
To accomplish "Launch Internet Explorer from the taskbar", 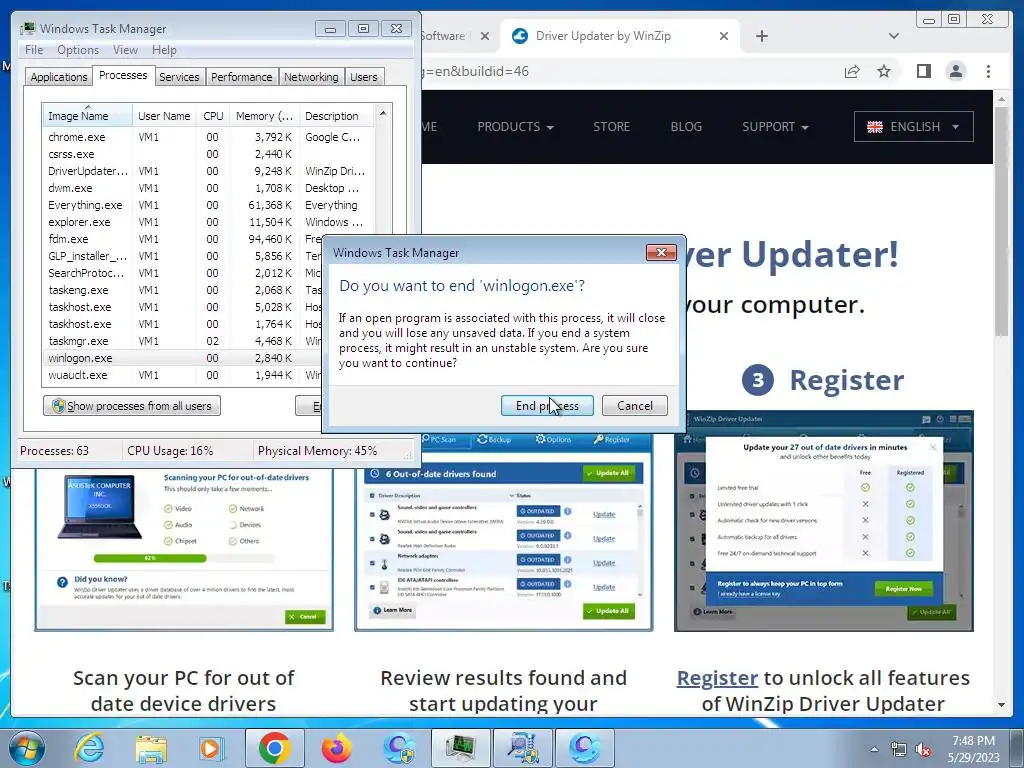I will point(89,748).
